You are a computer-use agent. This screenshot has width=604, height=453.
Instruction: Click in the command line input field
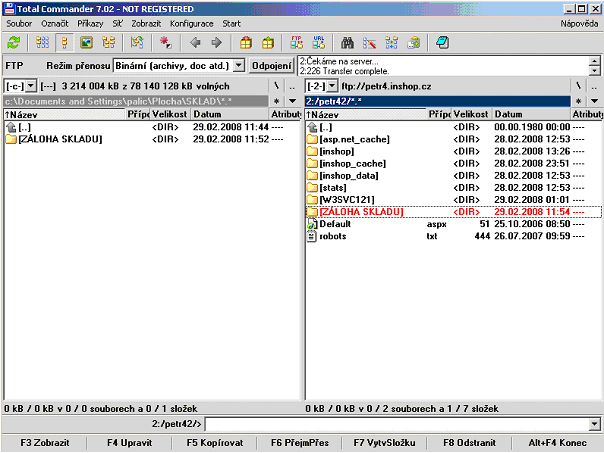tap(397, 424)
